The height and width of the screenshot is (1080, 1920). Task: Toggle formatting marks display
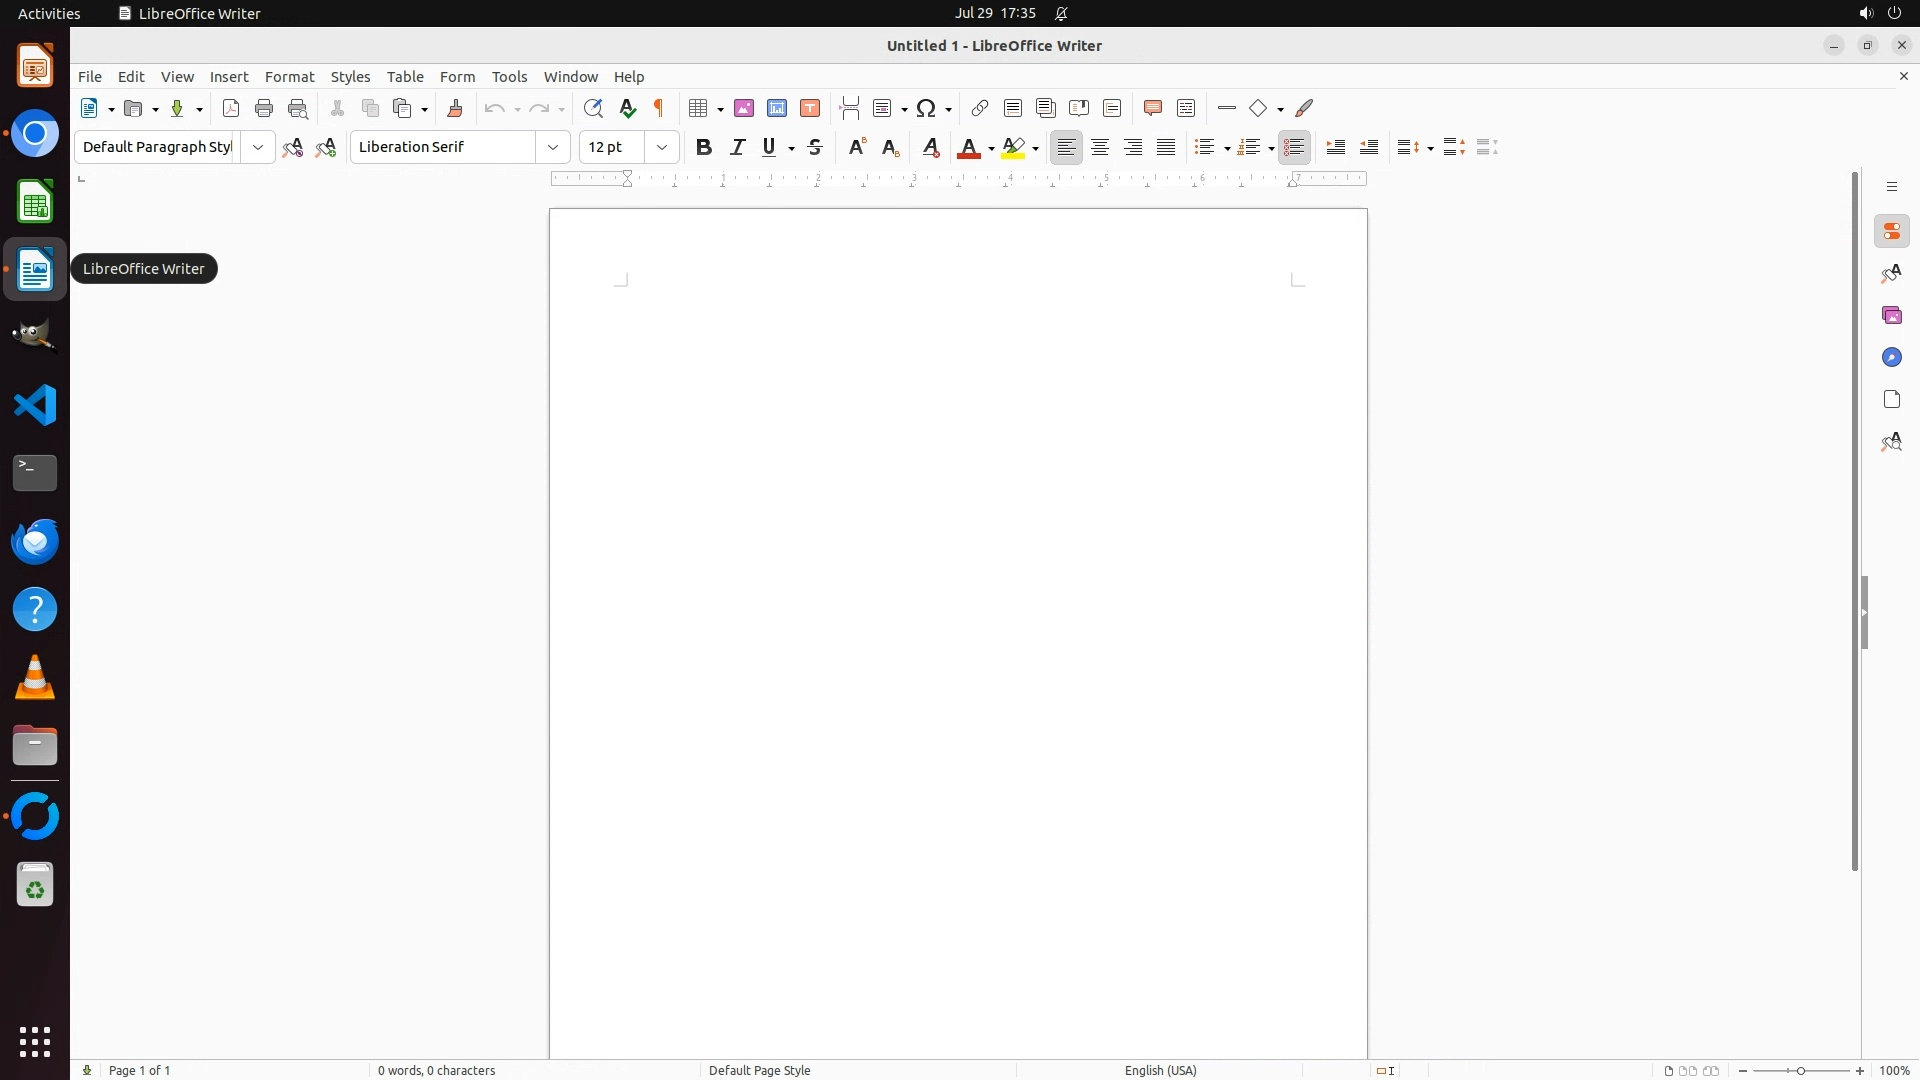coord(659,109)
